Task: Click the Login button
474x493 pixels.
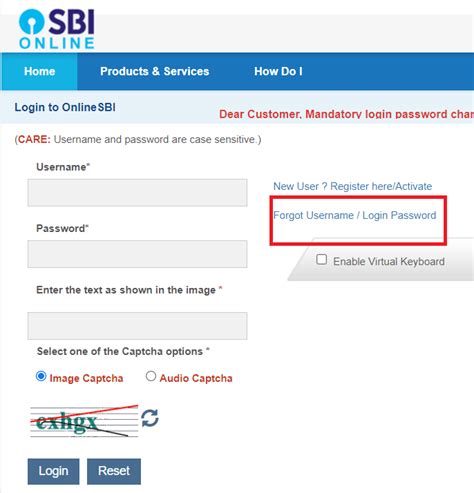Action: pos(53,471)
